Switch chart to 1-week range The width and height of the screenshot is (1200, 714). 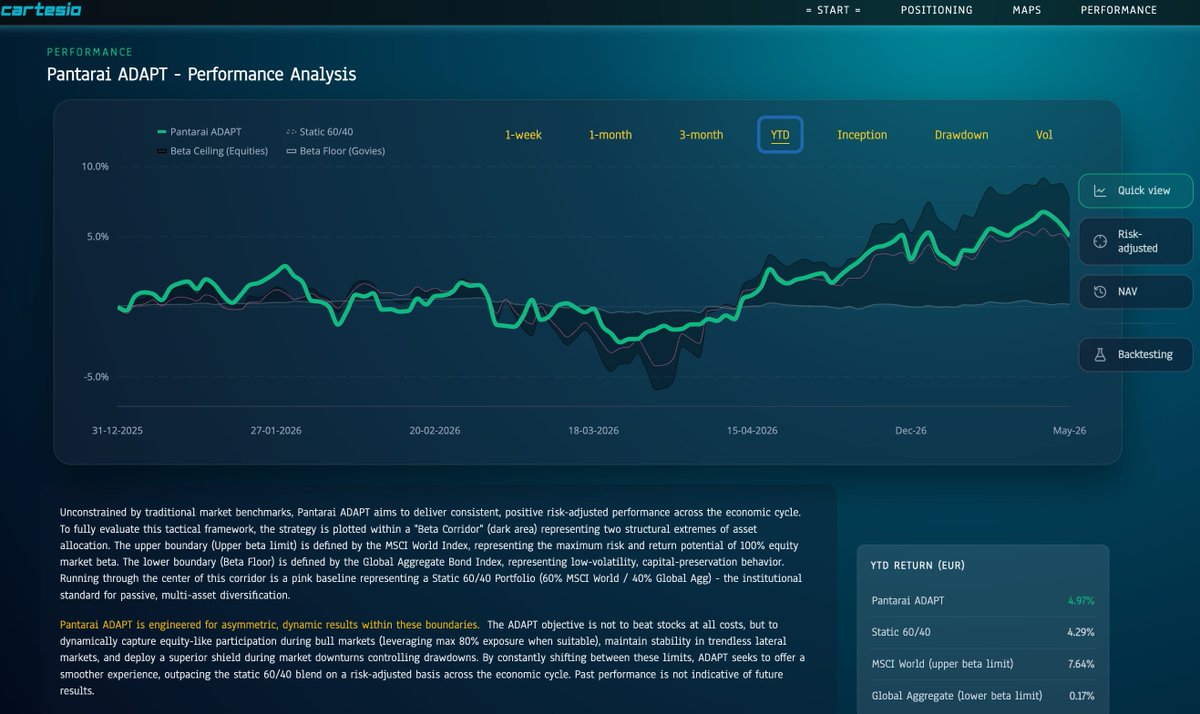click(x=523, y=135)
